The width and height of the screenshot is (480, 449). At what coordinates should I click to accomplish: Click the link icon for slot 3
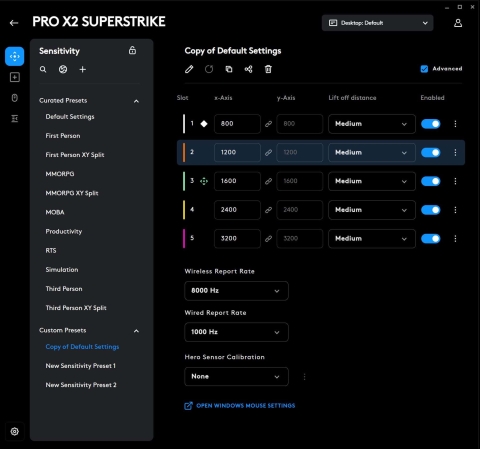tap(268, 181)
